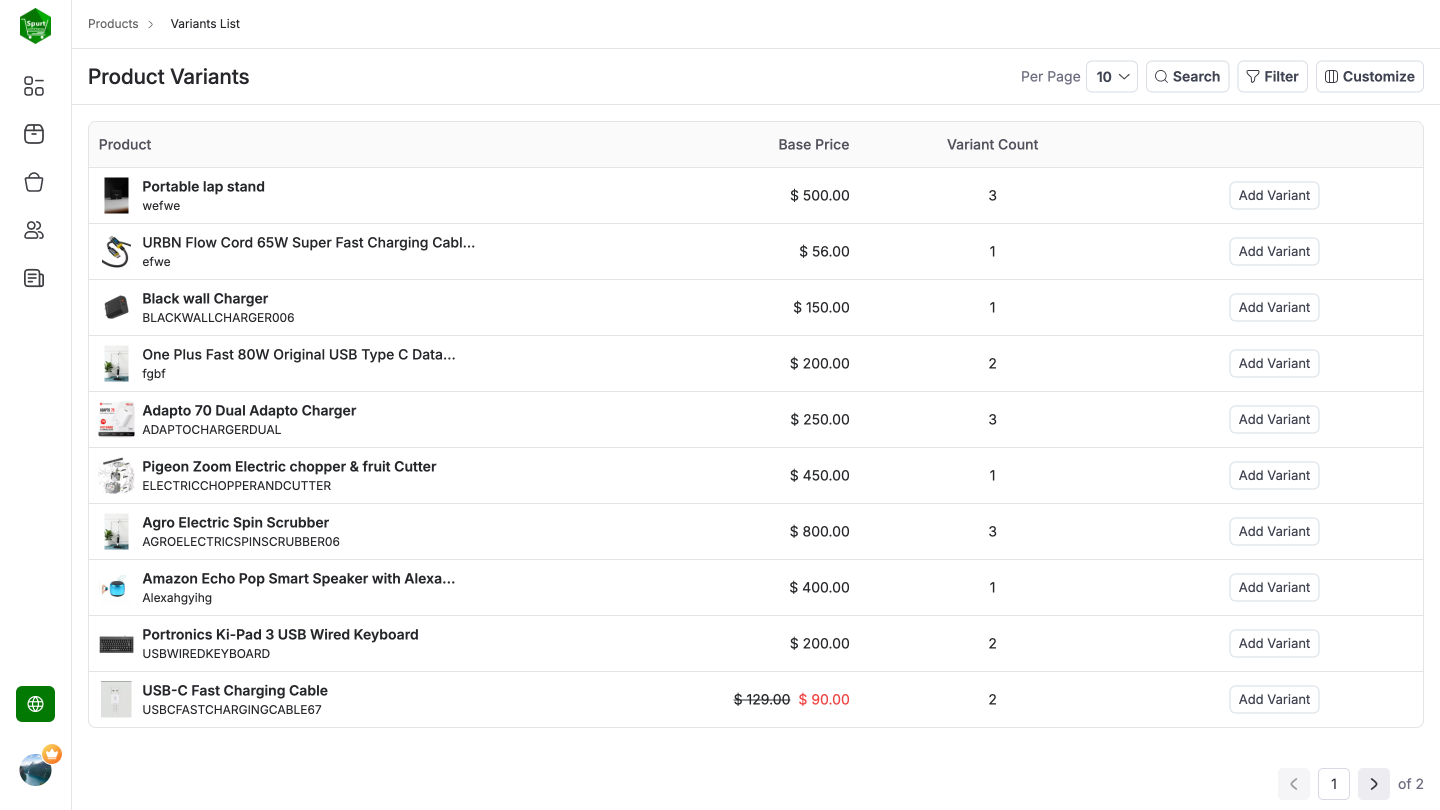The width and height of the screenshot is (1440, 810).
Task: Expand the Per Page dropdown
Action: 1112,76
